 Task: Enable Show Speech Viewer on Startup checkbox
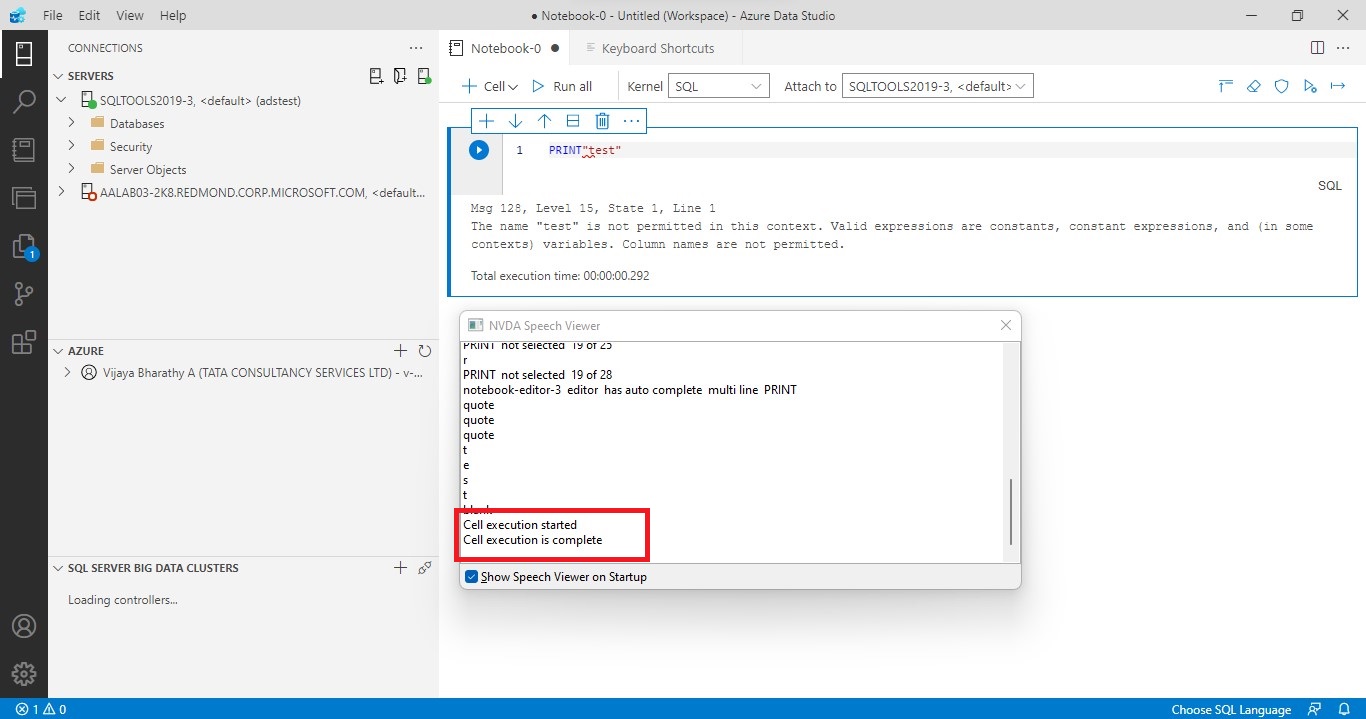point(470,576)
